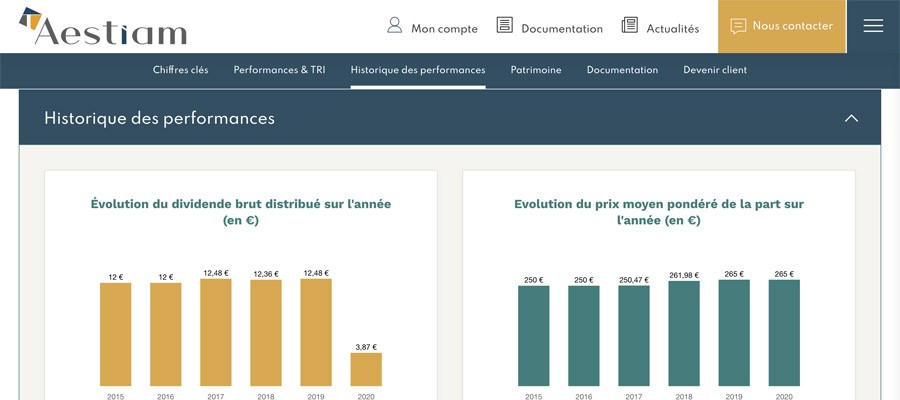Click the Aestiam logo

[x=103, y=26]
